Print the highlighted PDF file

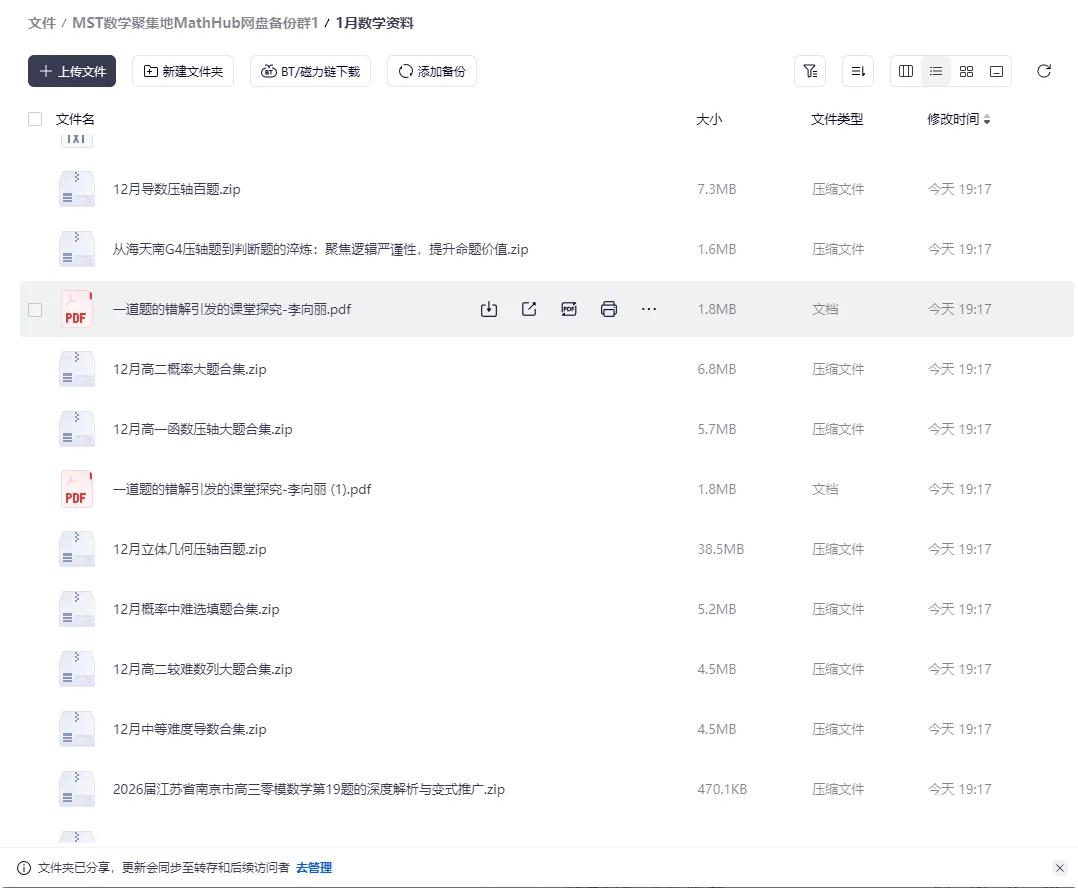pyautogui.click(x=609, y=309)
